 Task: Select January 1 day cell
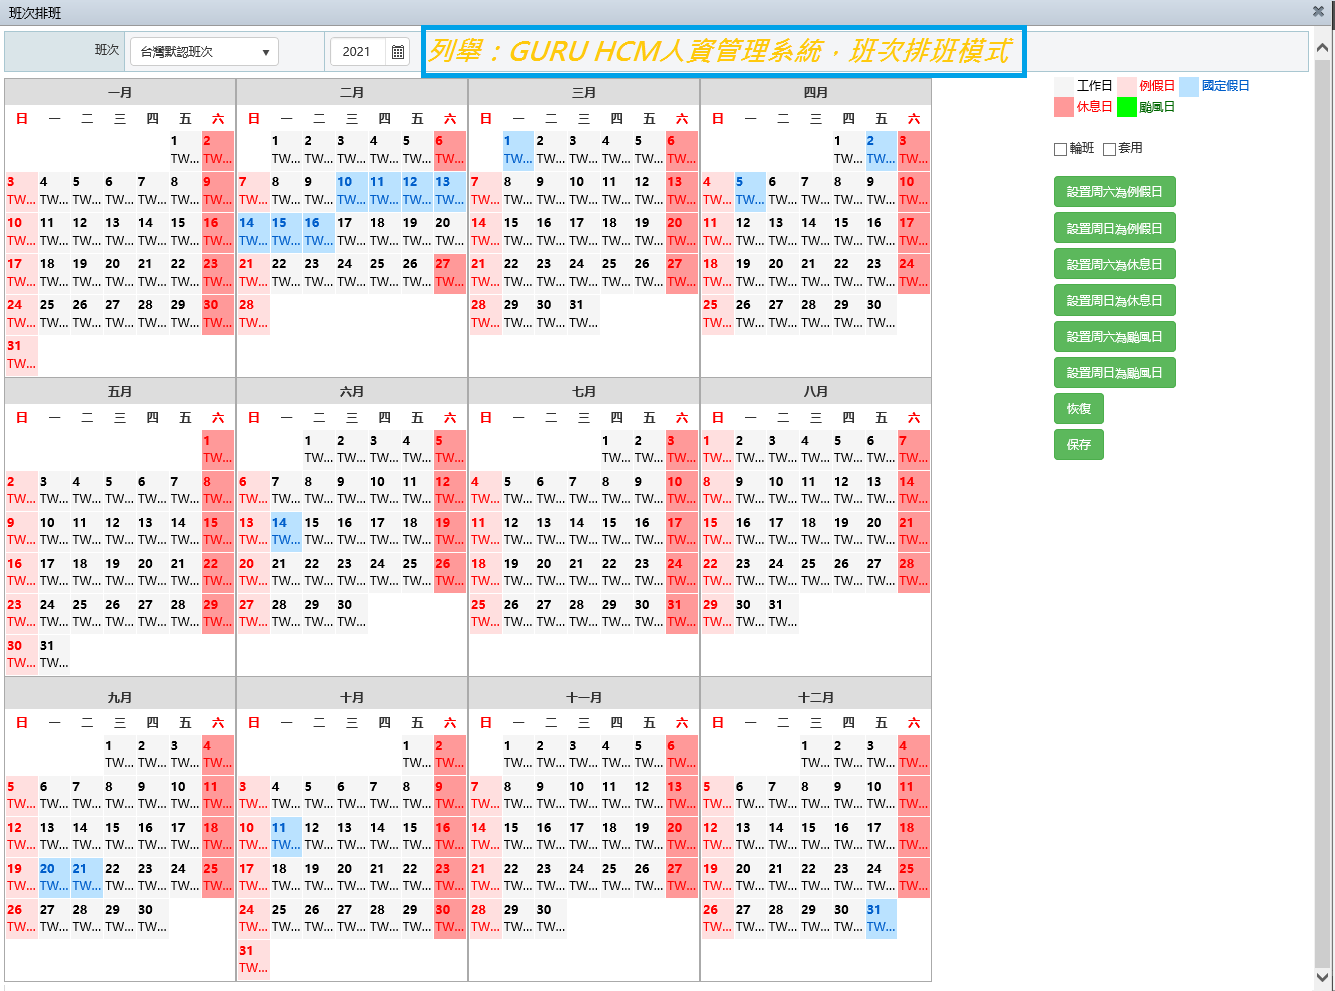tap(185, 149)
